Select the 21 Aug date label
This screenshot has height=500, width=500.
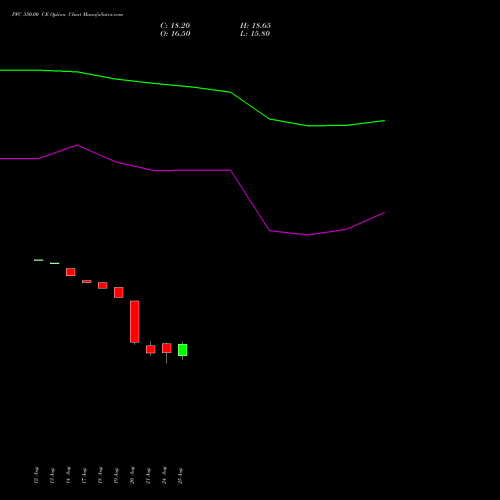[x=148, y=475]
